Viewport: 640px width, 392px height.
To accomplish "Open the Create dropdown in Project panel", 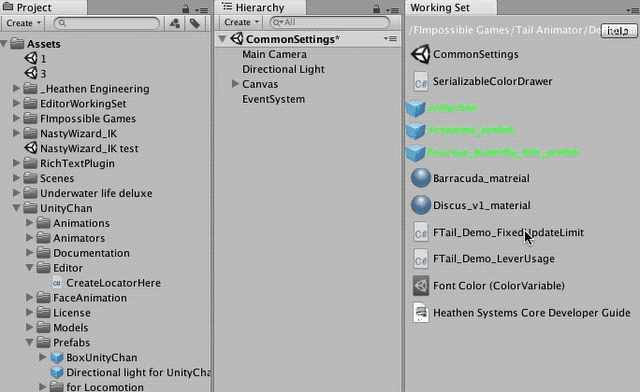I will tap(23, 23).
